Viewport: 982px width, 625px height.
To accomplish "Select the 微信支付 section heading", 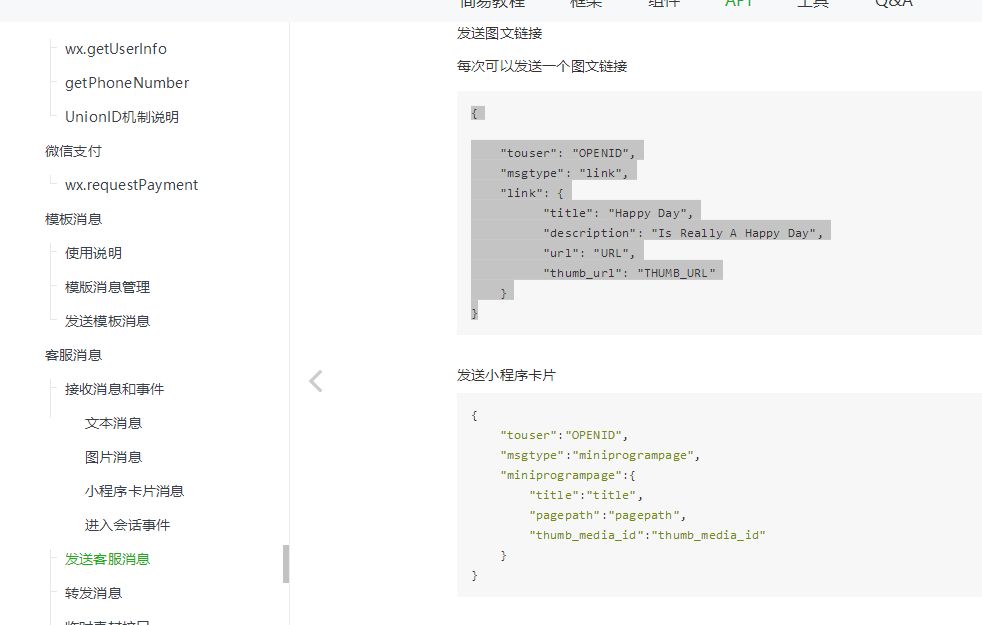I will click(73, 151).
